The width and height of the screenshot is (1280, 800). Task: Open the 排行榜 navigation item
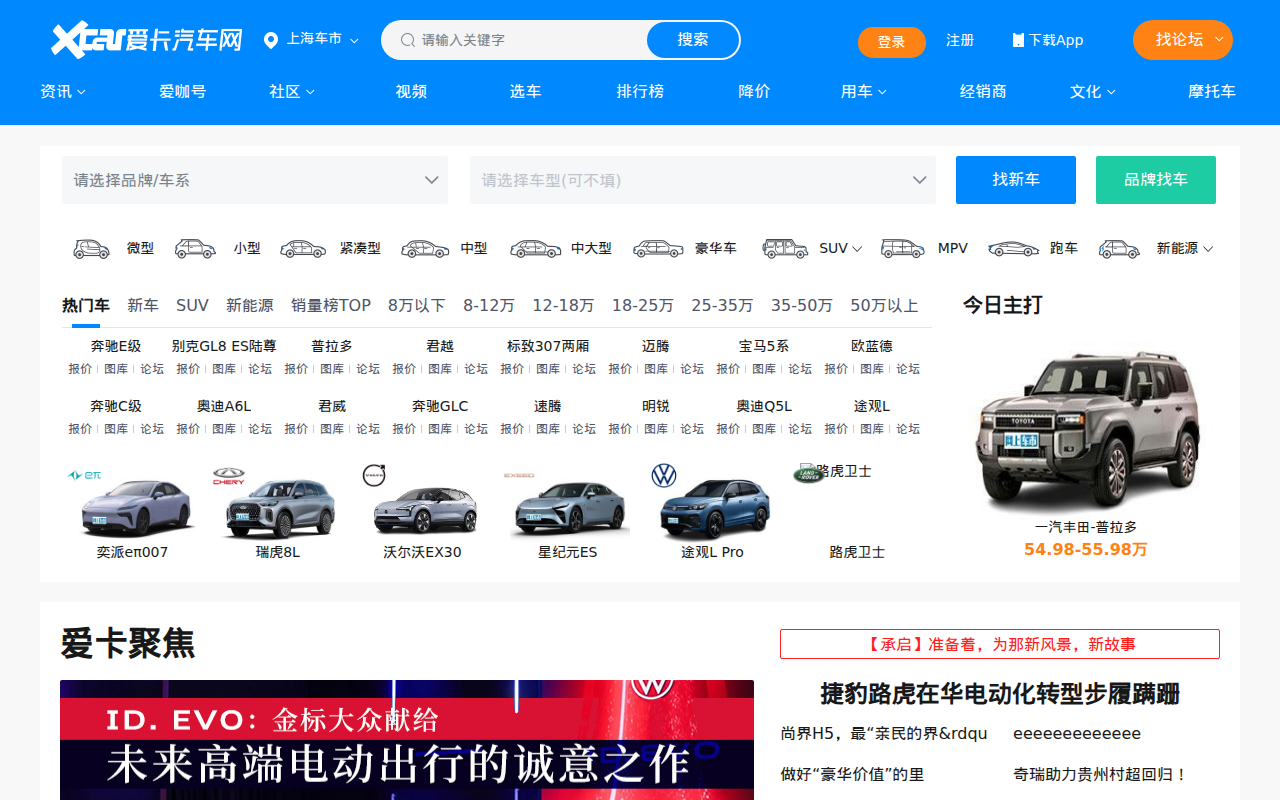click(640, 91)
